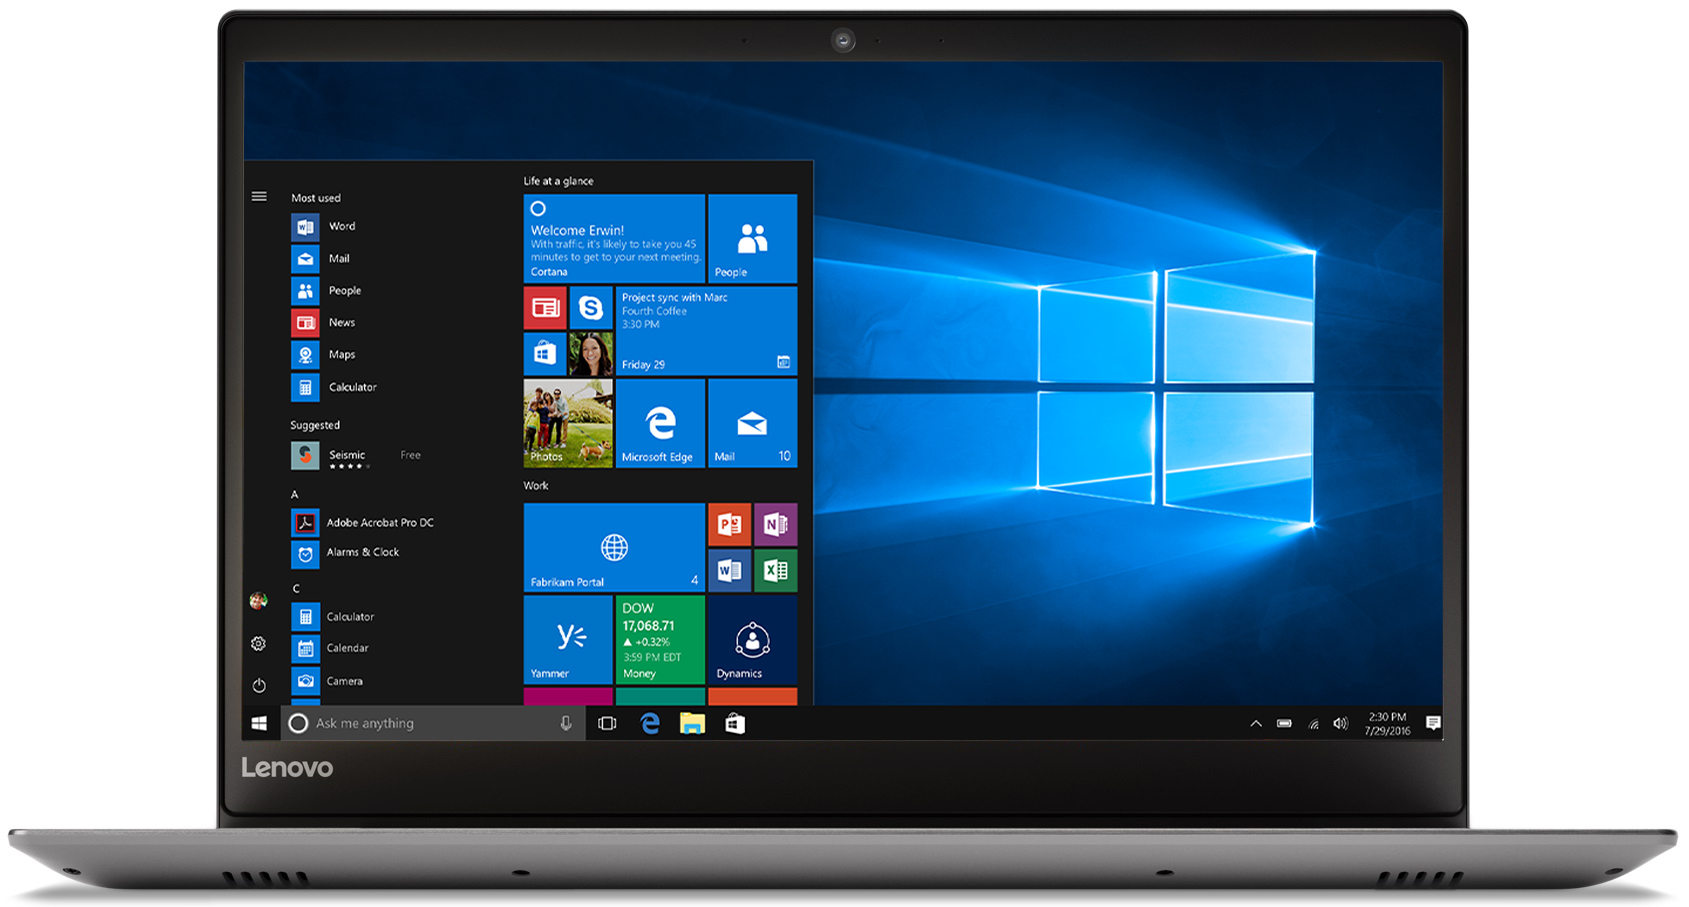Open Dynamics tile
Screen dimensions: 1689x907
[x=752, y=640]
